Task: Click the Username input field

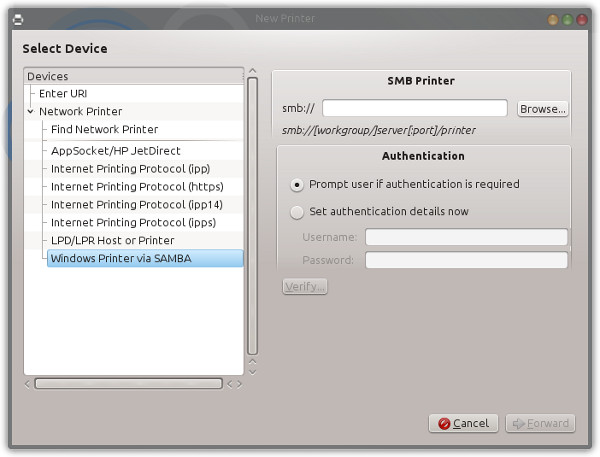Action: click(x=466, y=237)
